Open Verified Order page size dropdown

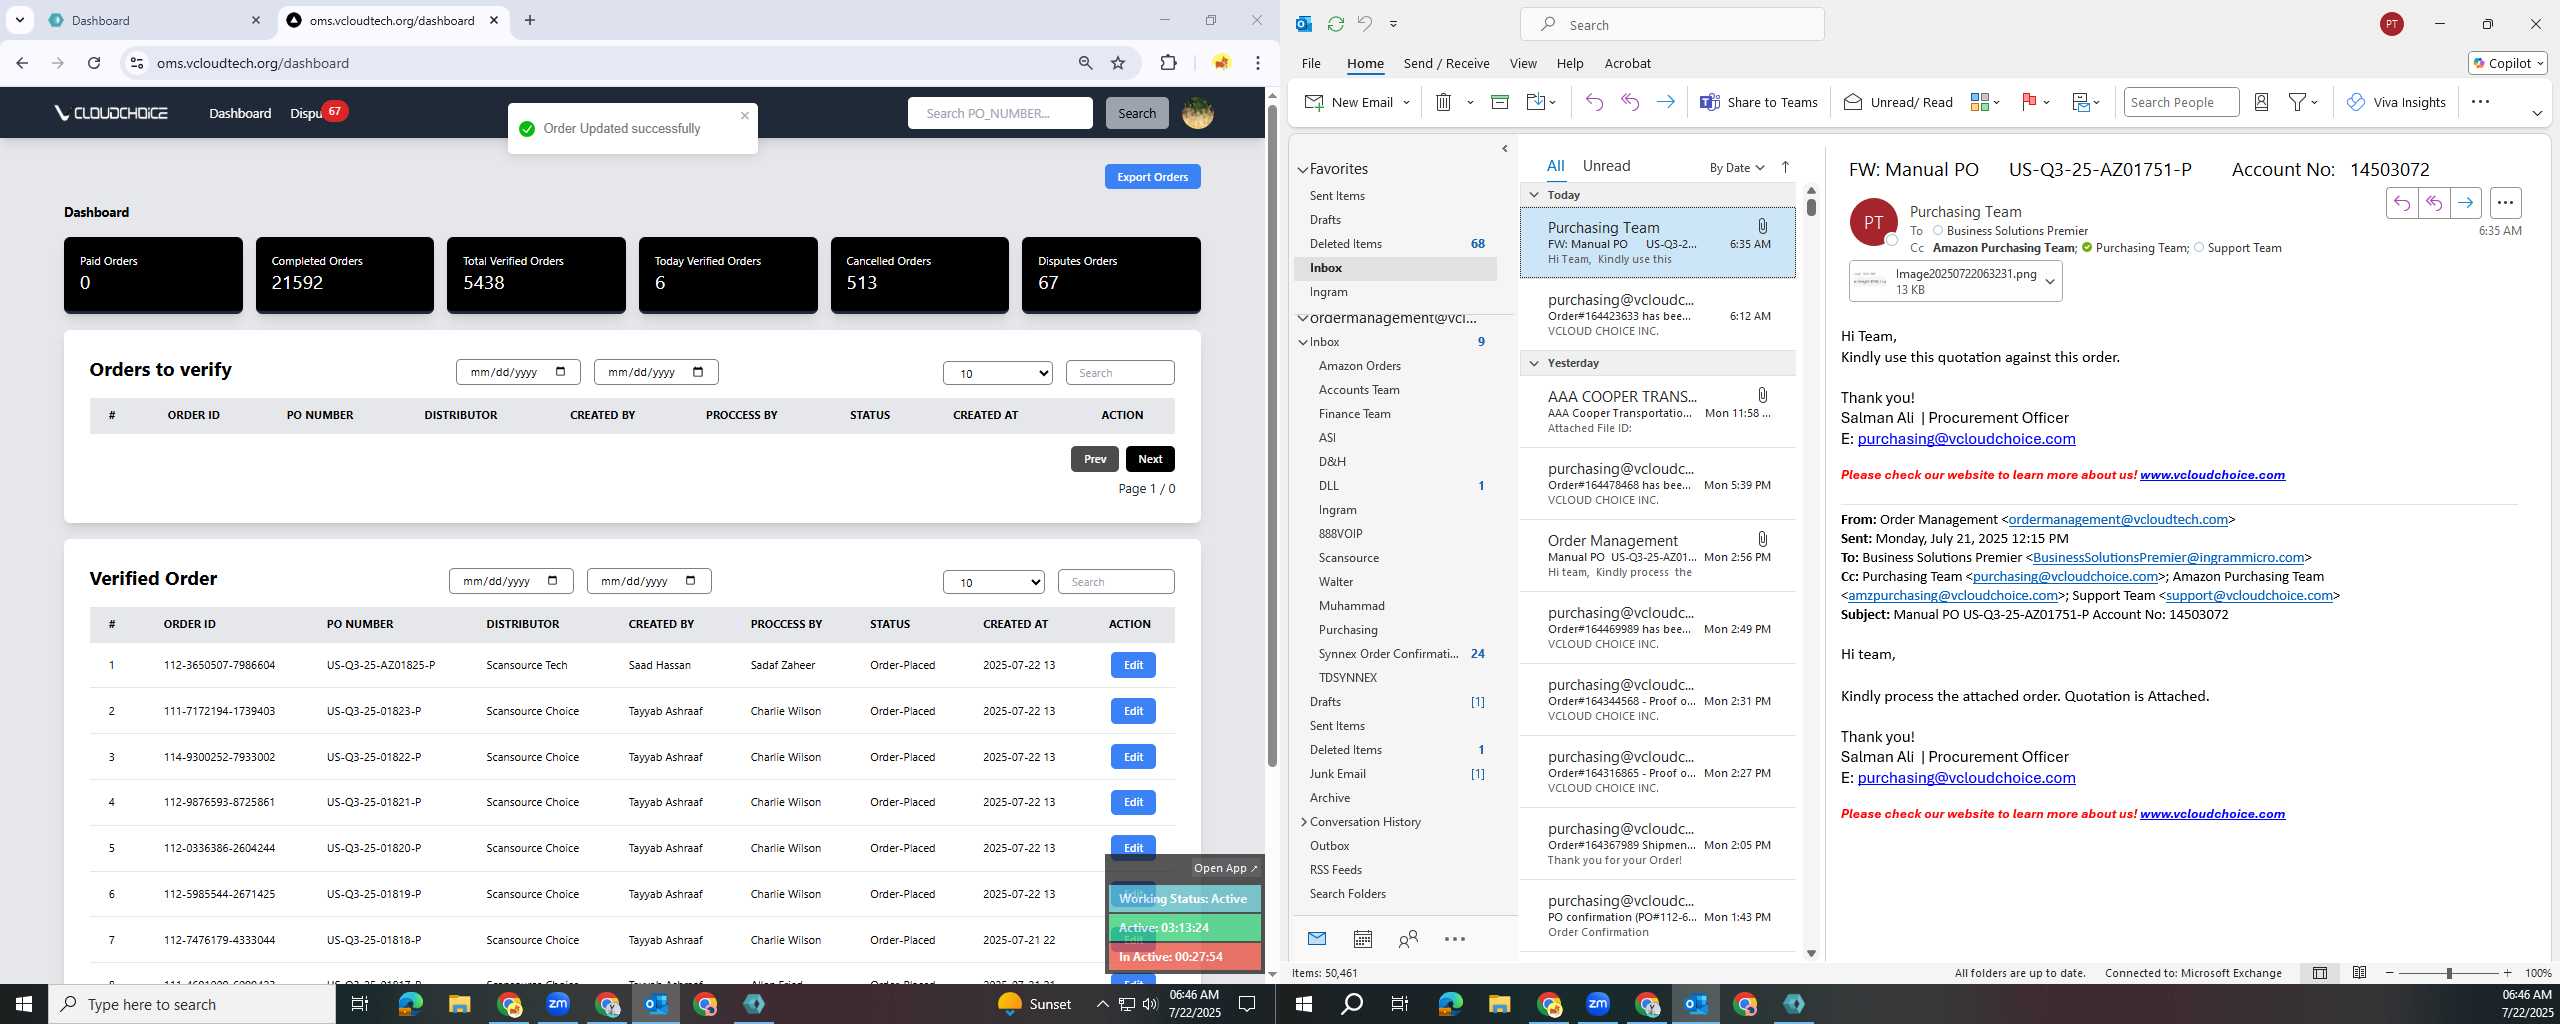click(x=993, y=582)
